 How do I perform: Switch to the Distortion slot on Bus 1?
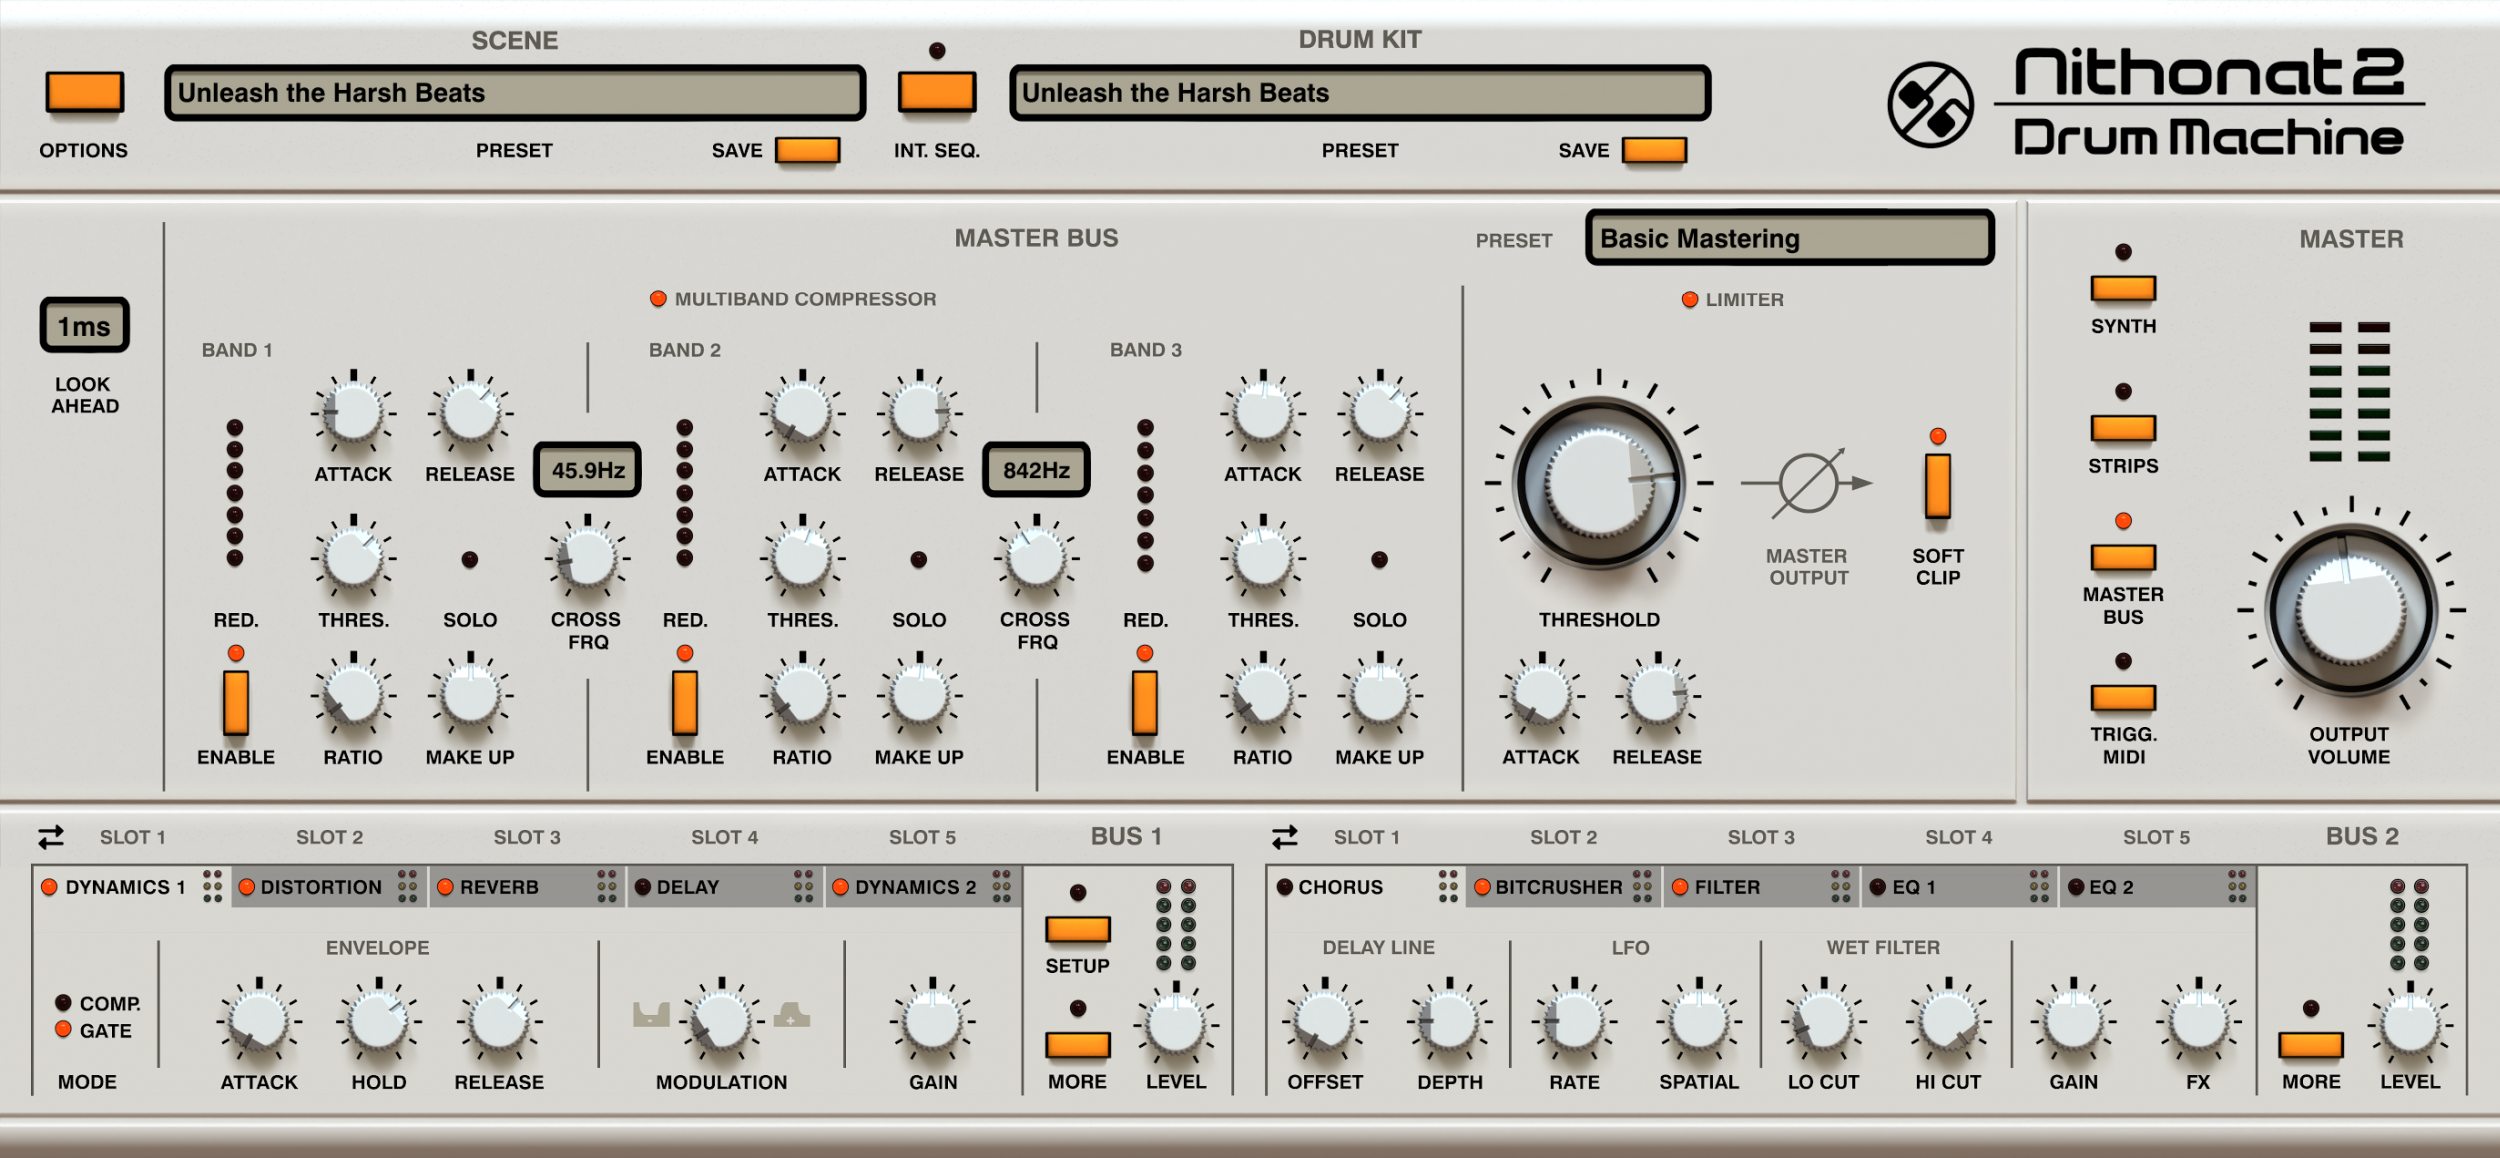pos(318,887)
